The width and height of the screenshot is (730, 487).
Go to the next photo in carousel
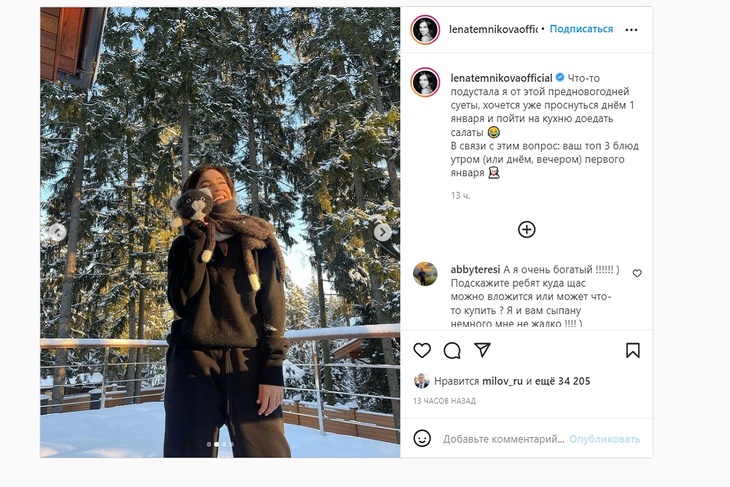click(382, 232)
